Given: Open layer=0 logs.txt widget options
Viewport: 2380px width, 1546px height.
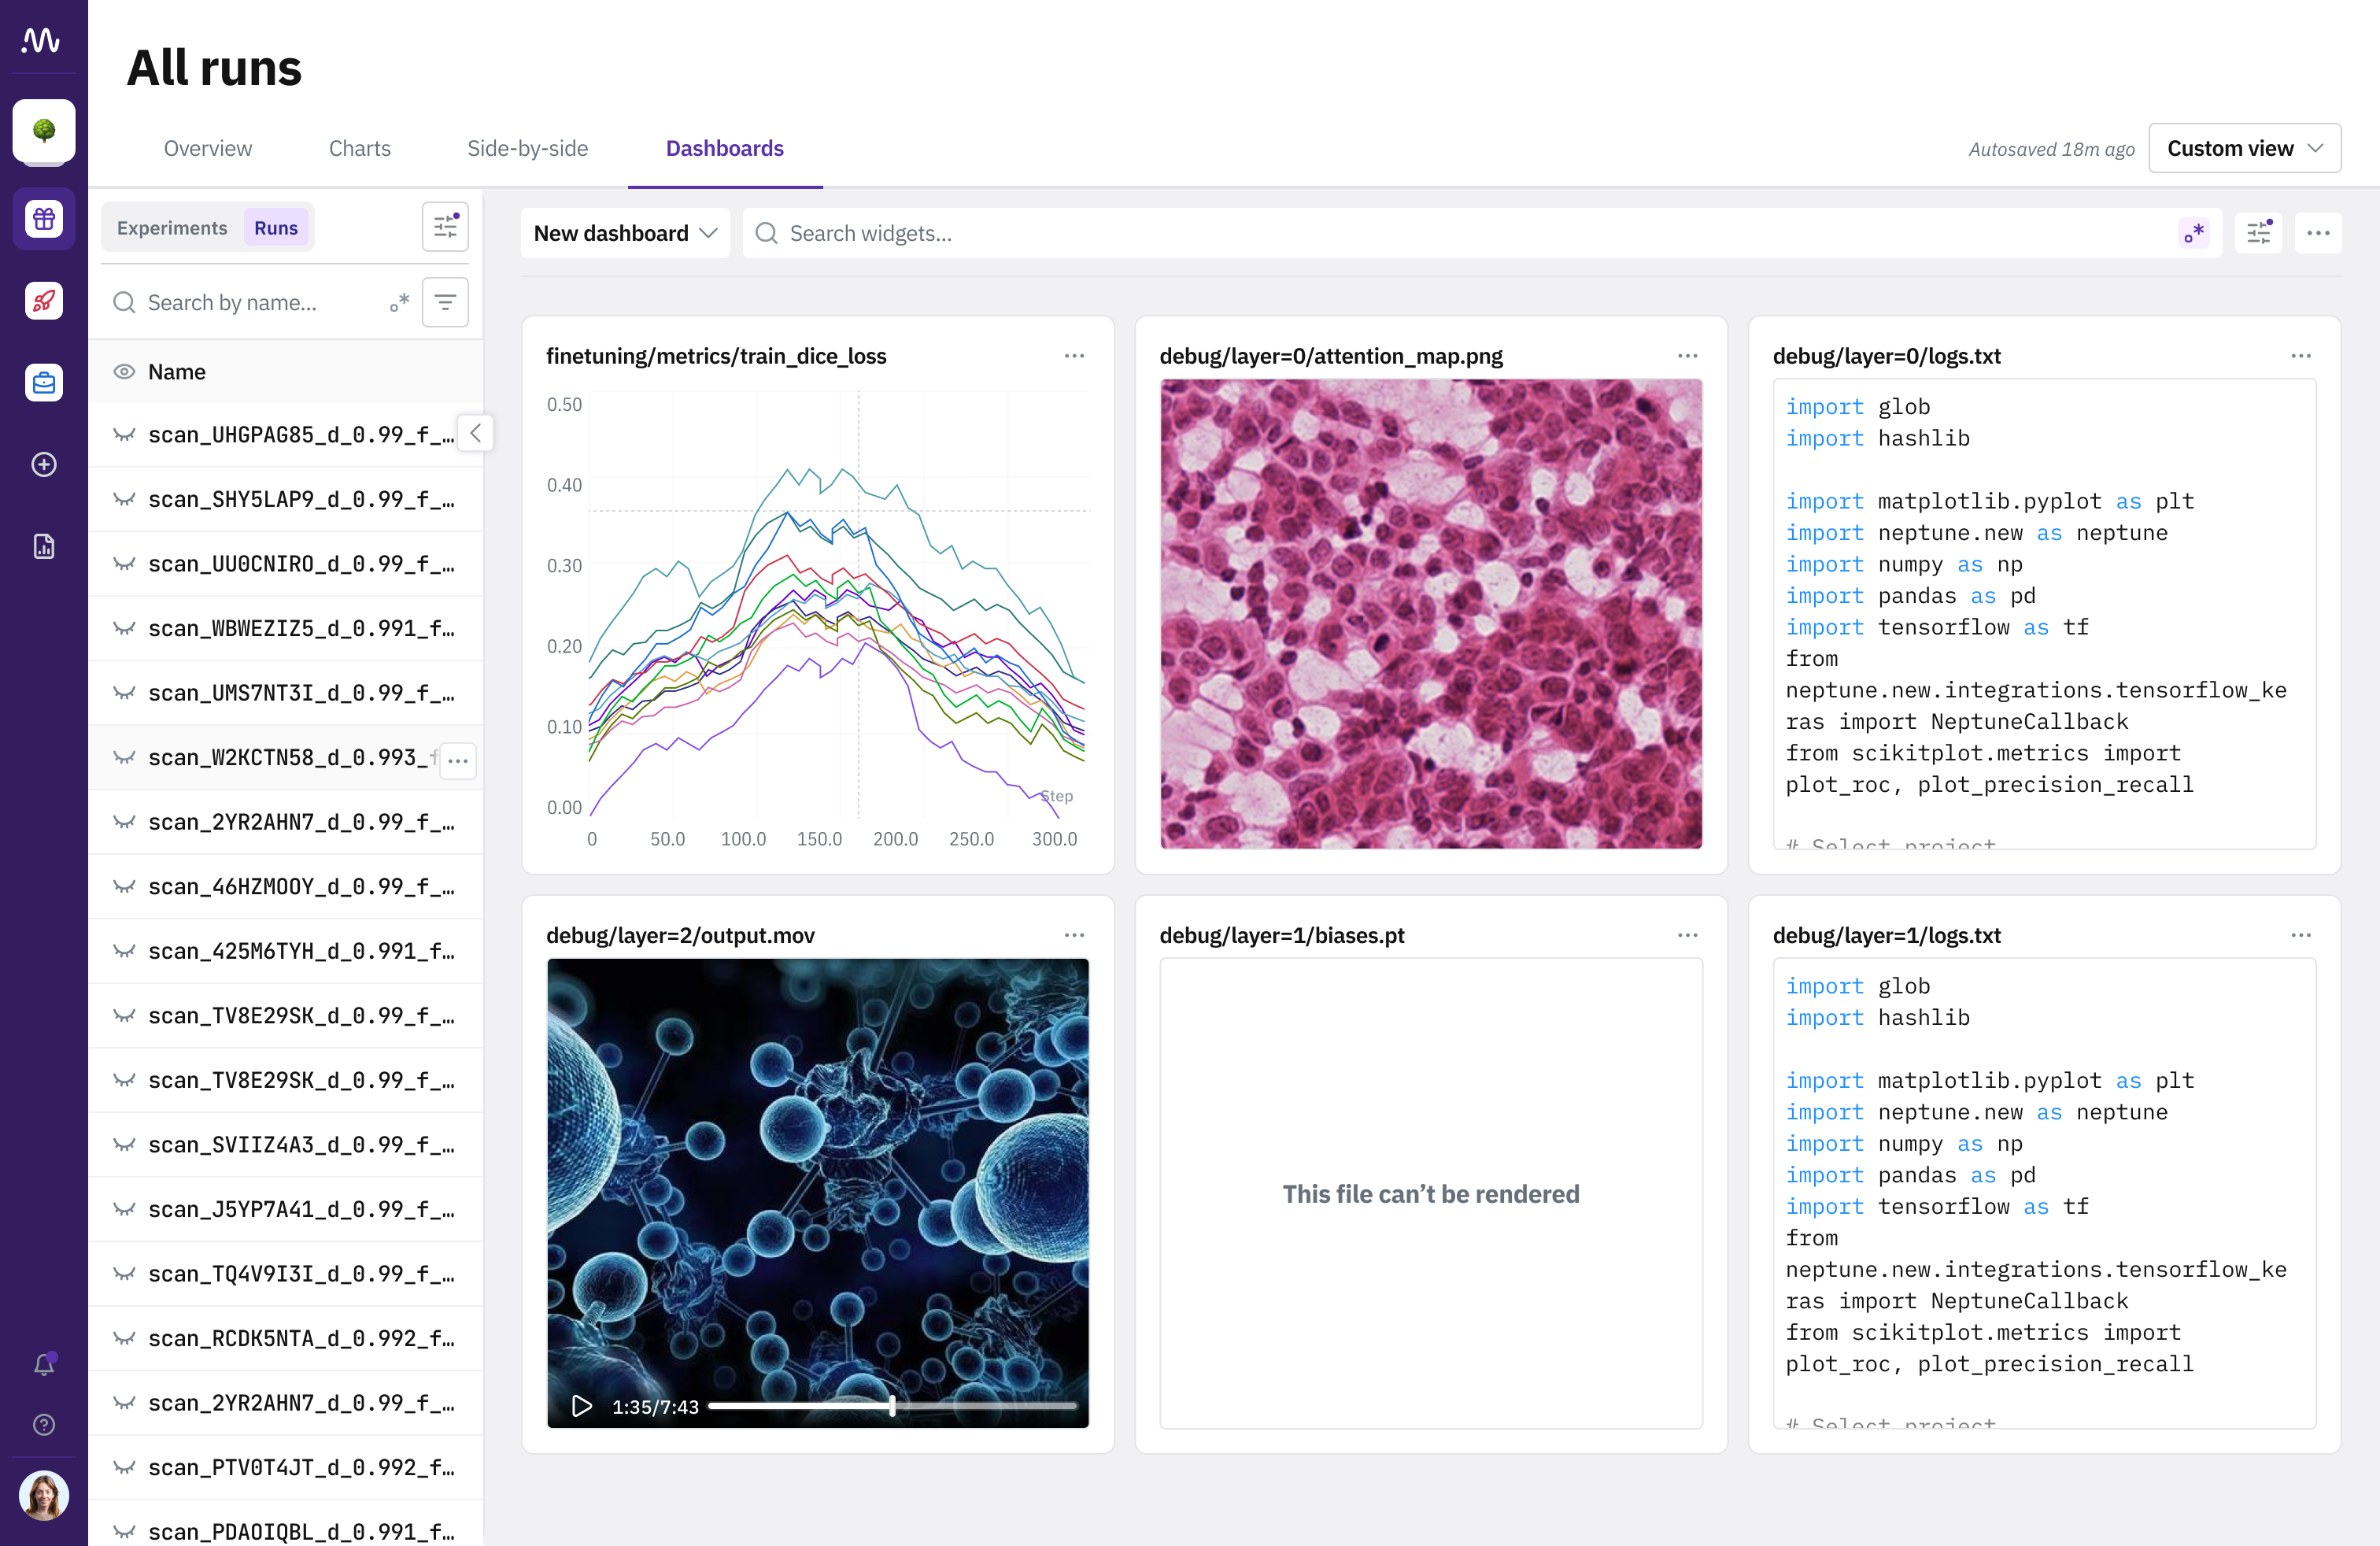Looking at the screenshot, I should click(x=2300, y=355).
